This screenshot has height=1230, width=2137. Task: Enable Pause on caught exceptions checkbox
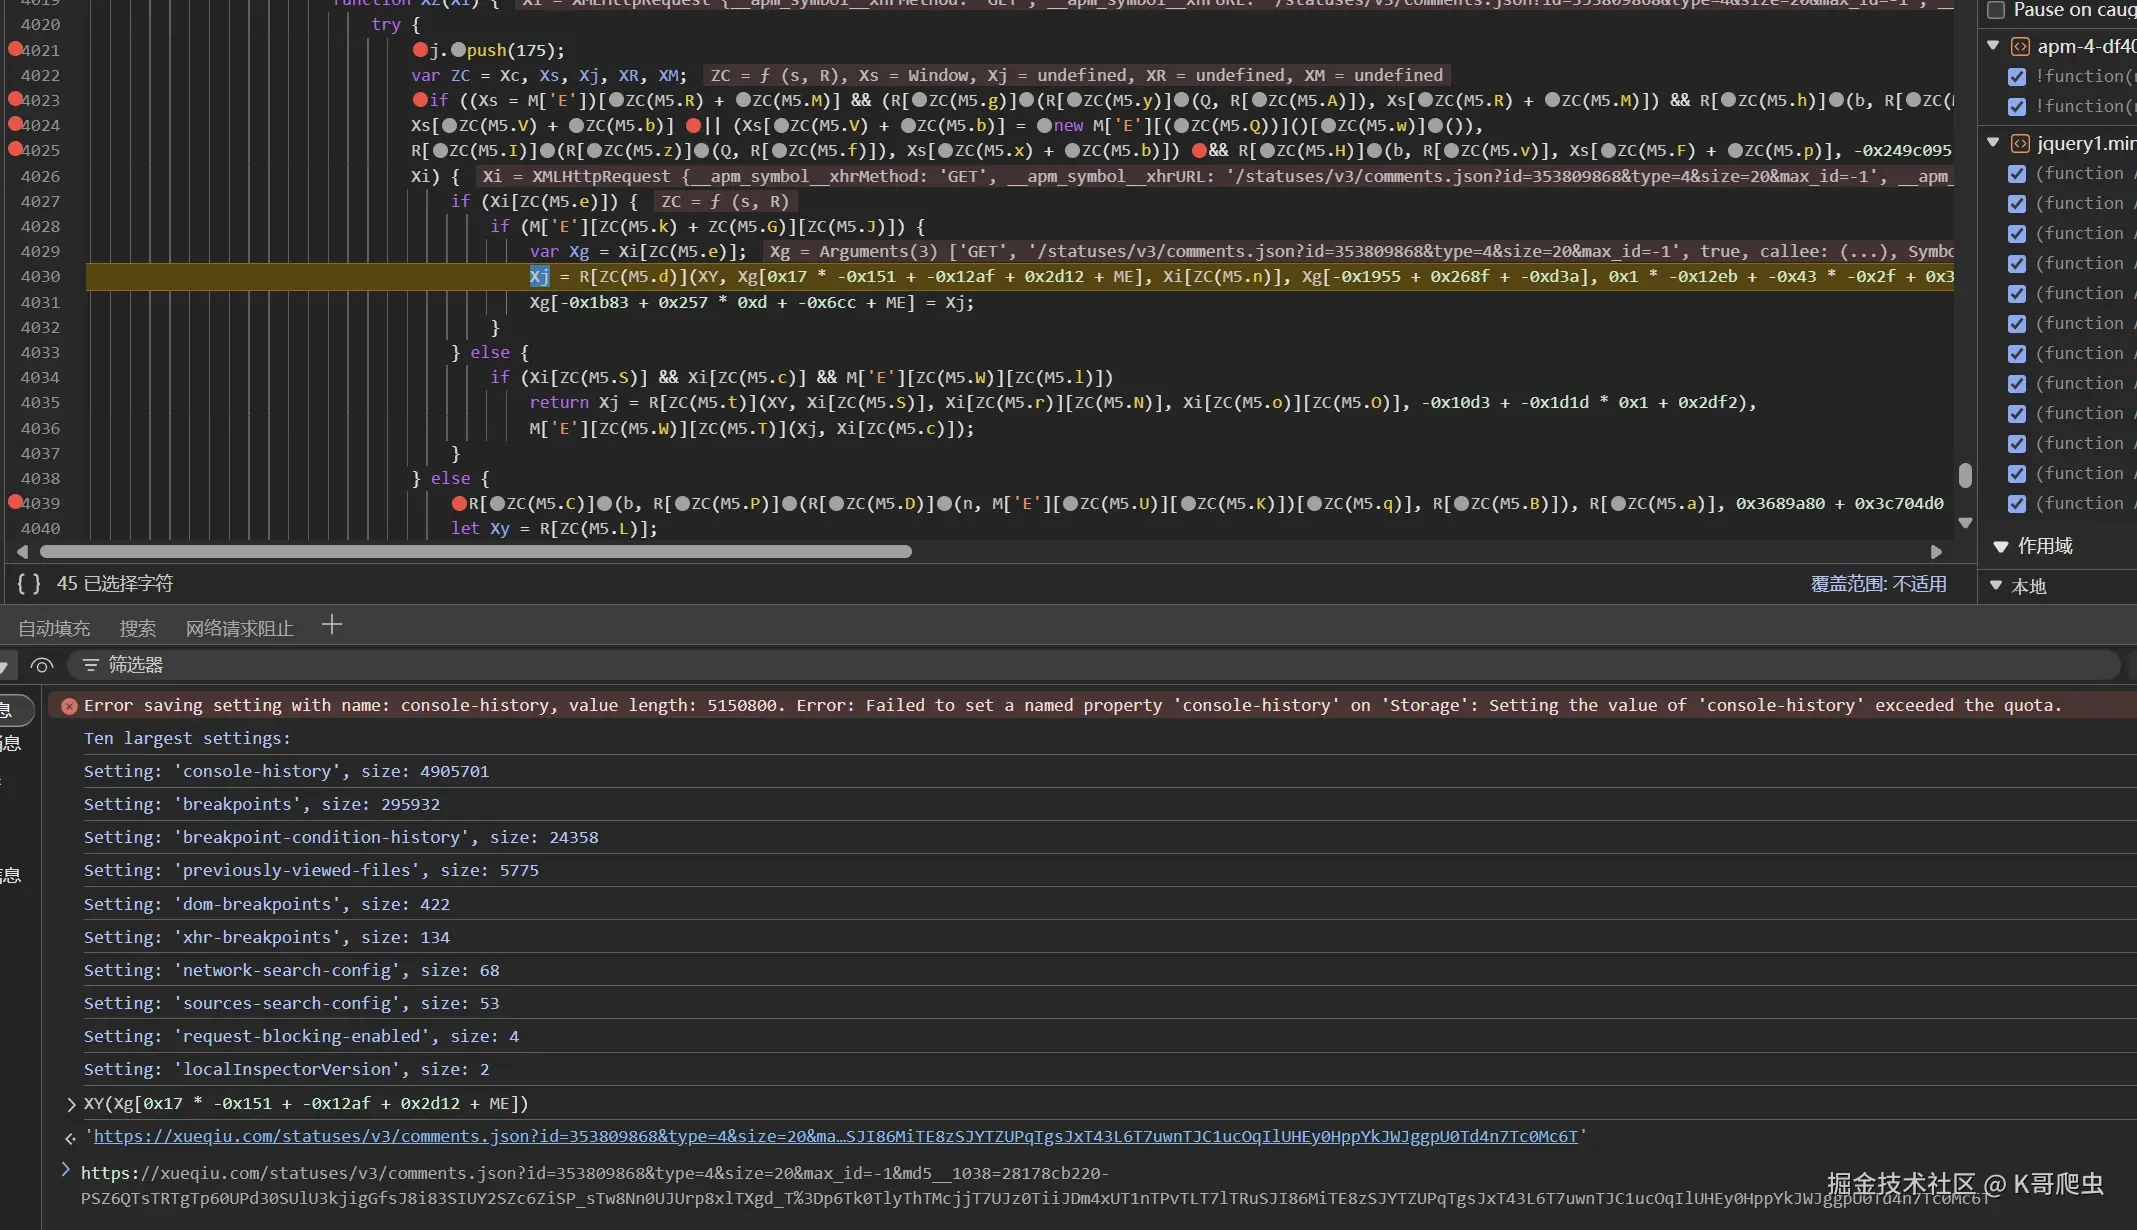click(x=1996, y=10)
